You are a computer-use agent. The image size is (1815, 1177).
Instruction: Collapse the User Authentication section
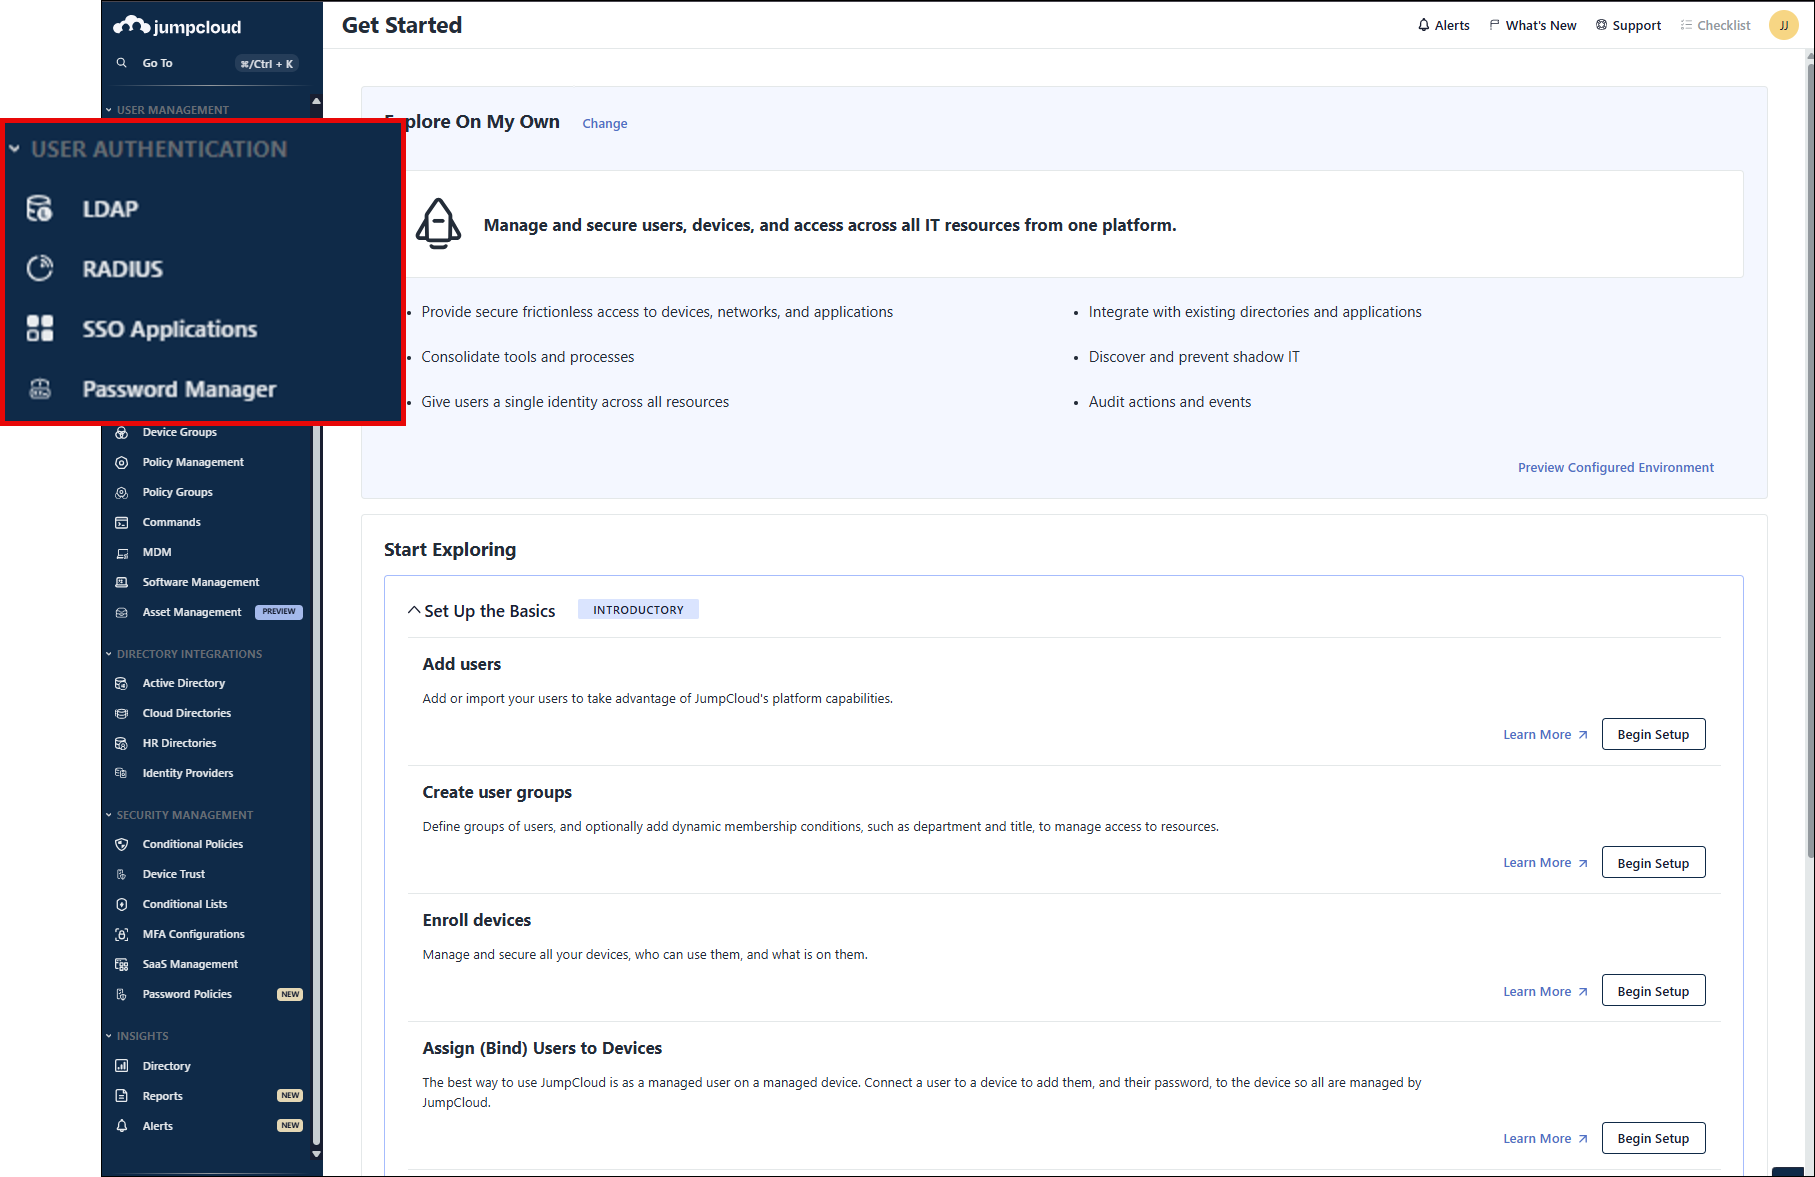point(15,149)
